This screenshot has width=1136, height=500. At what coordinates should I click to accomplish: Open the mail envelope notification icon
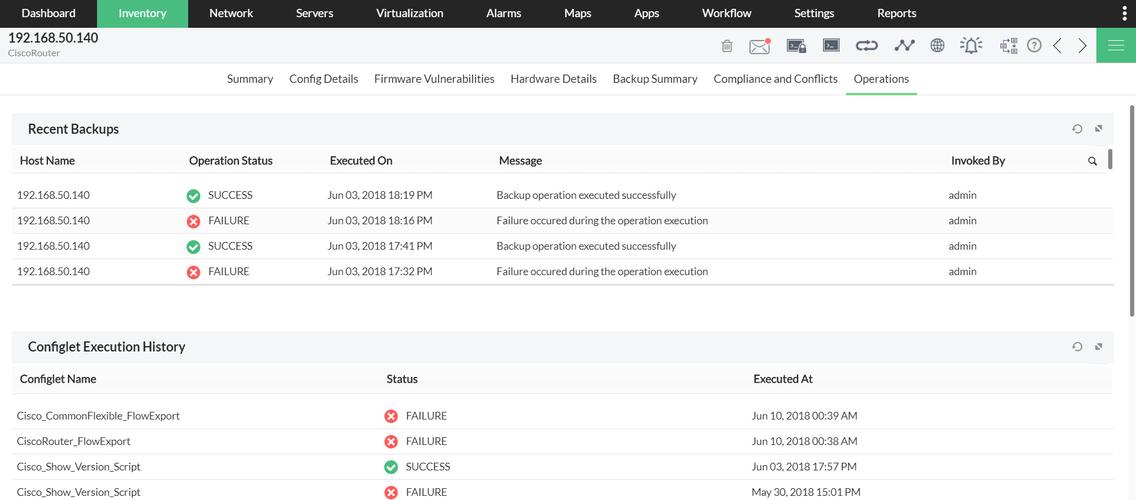tap(760, 46)
